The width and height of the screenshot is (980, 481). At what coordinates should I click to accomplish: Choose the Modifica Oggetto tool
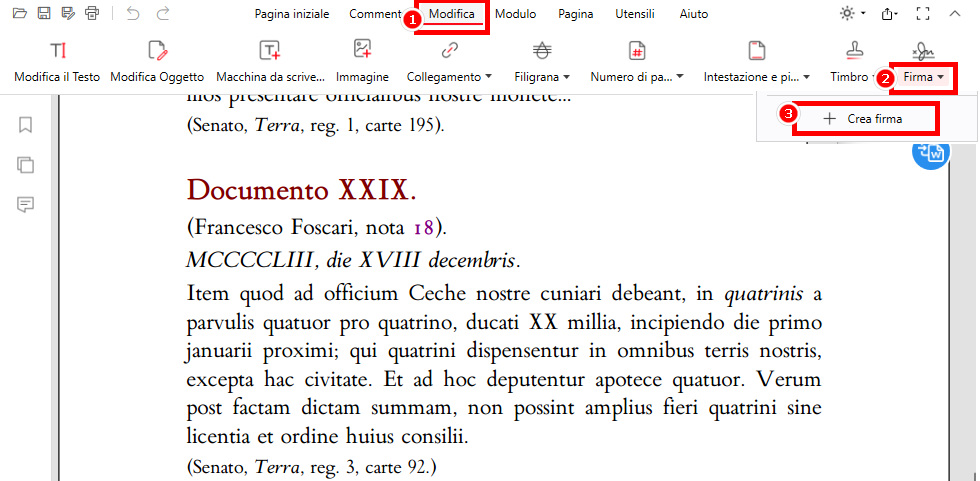157,62
